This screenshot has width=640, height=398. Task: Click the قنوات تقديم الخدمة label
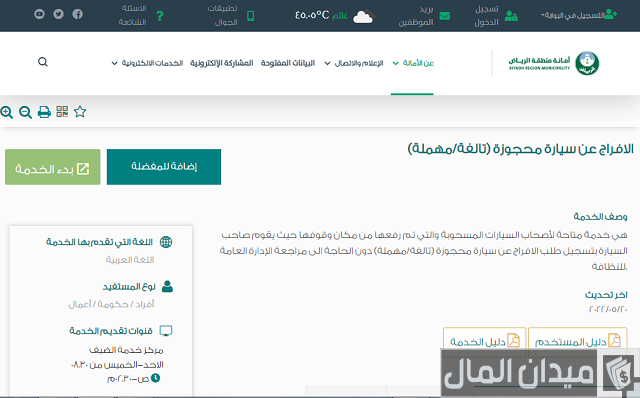tap(111, 331)
